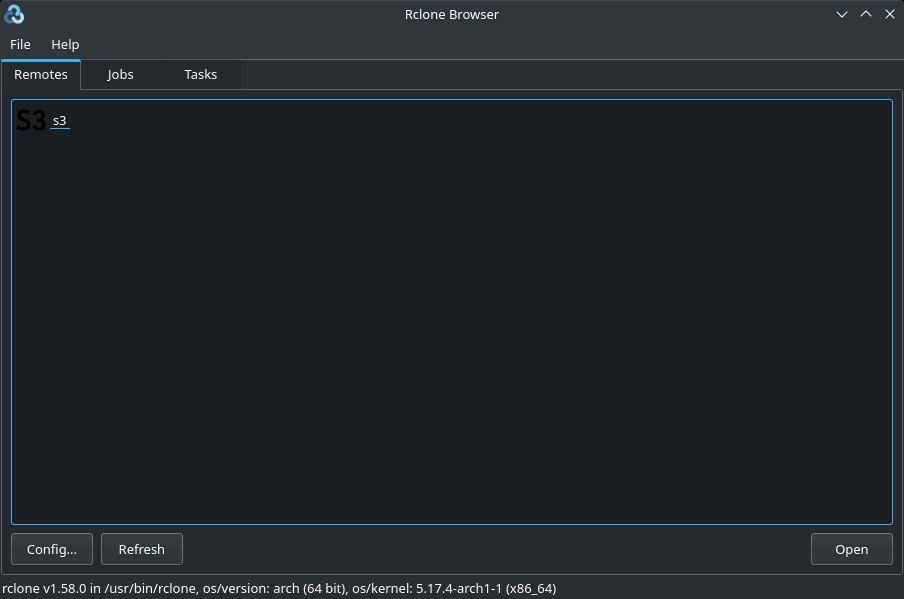Screen dimensions: 904x599
Task: Click the Rclone Browser logo icon
Action: click(x=14, y=14)
